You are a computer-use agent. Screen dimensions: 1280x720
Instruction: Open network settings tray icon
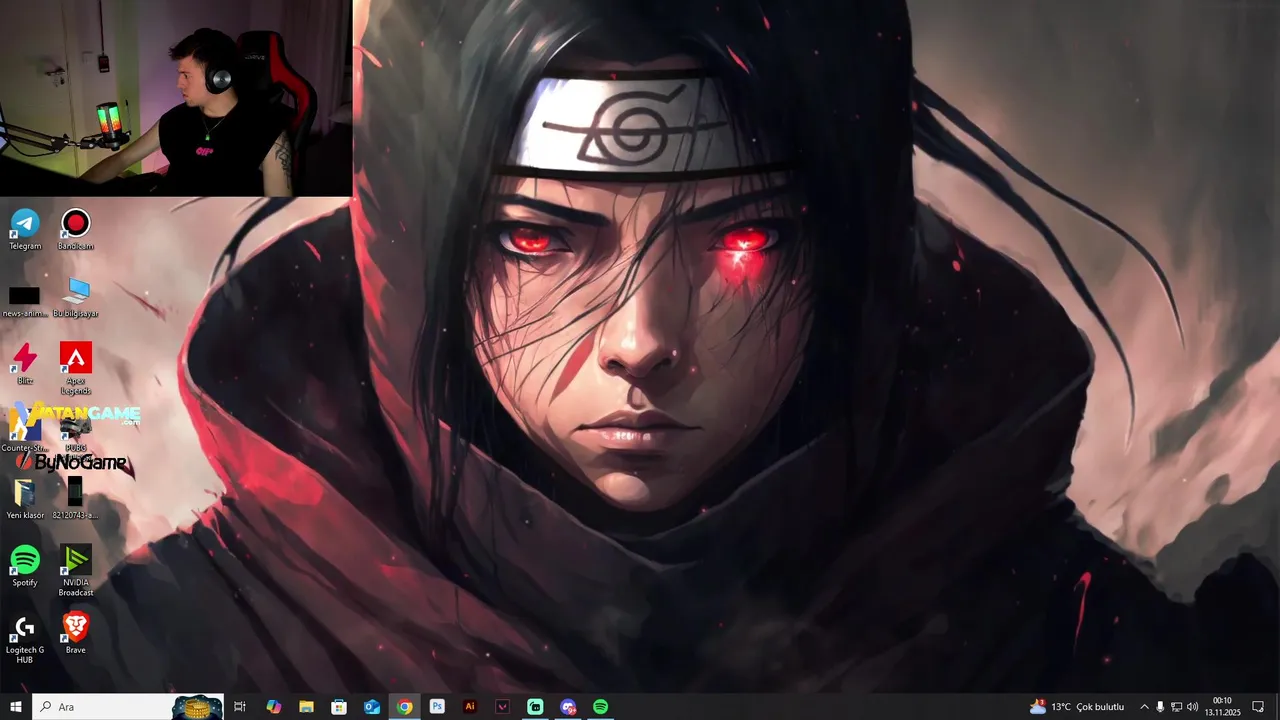[x=1176, y=707]
